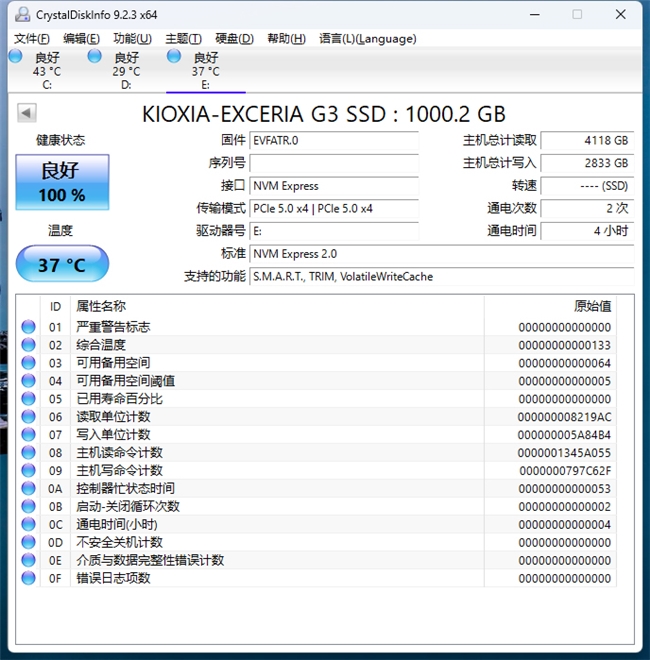Click the 接口 field NVM Express
The width and height of the screenshot is (650, 660).
tap(334, 186)
